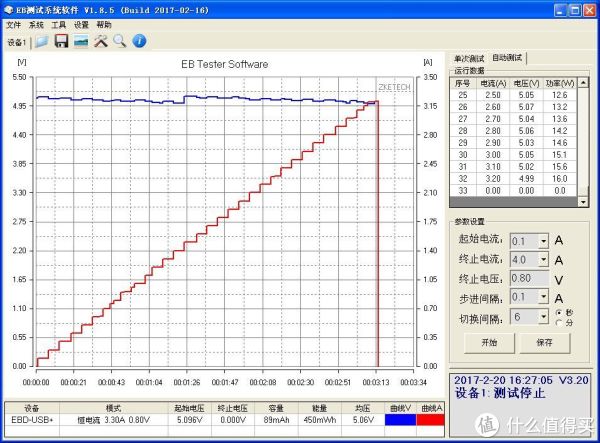Open the 文件 menu
600x443 pixels.
point(13,25)
